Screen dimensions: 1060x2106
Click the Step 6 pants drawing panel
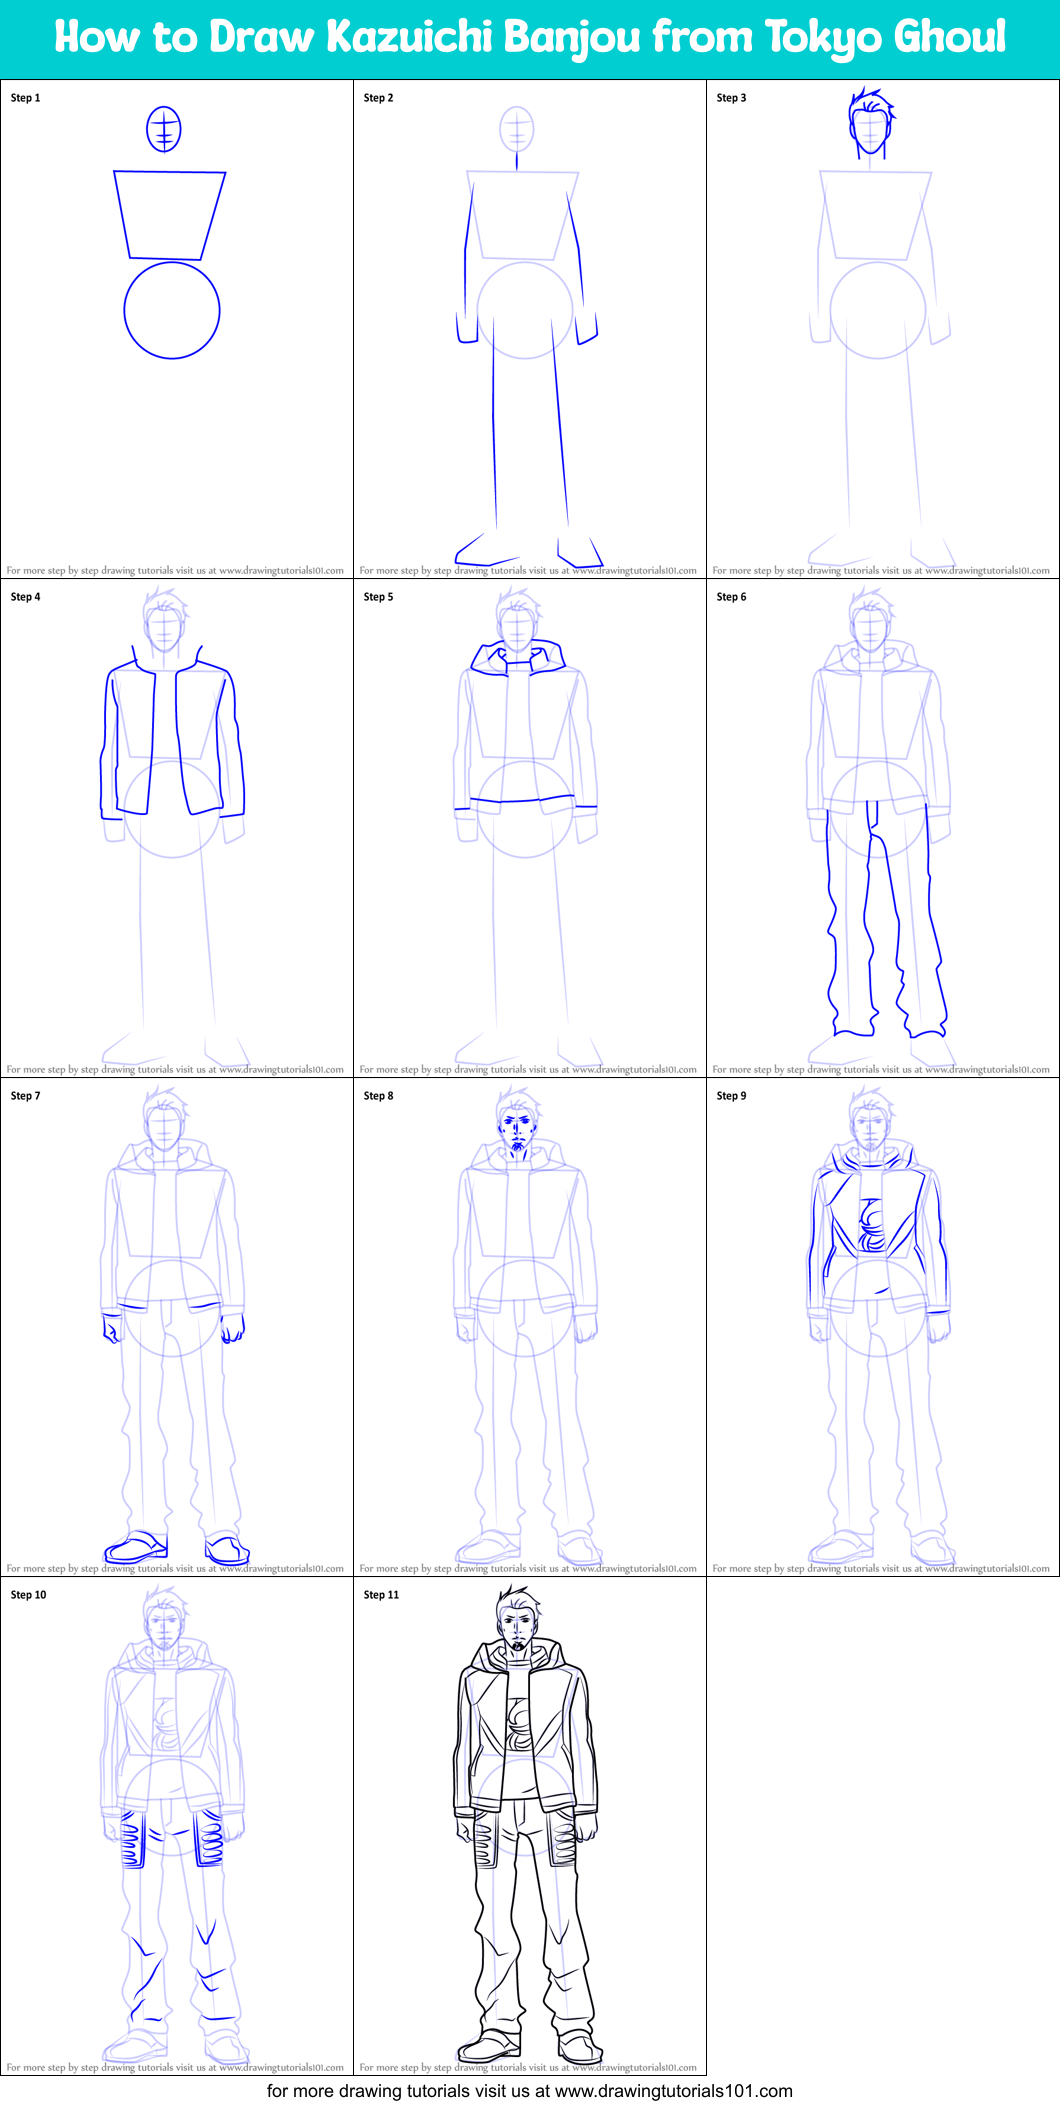point(883,828)
